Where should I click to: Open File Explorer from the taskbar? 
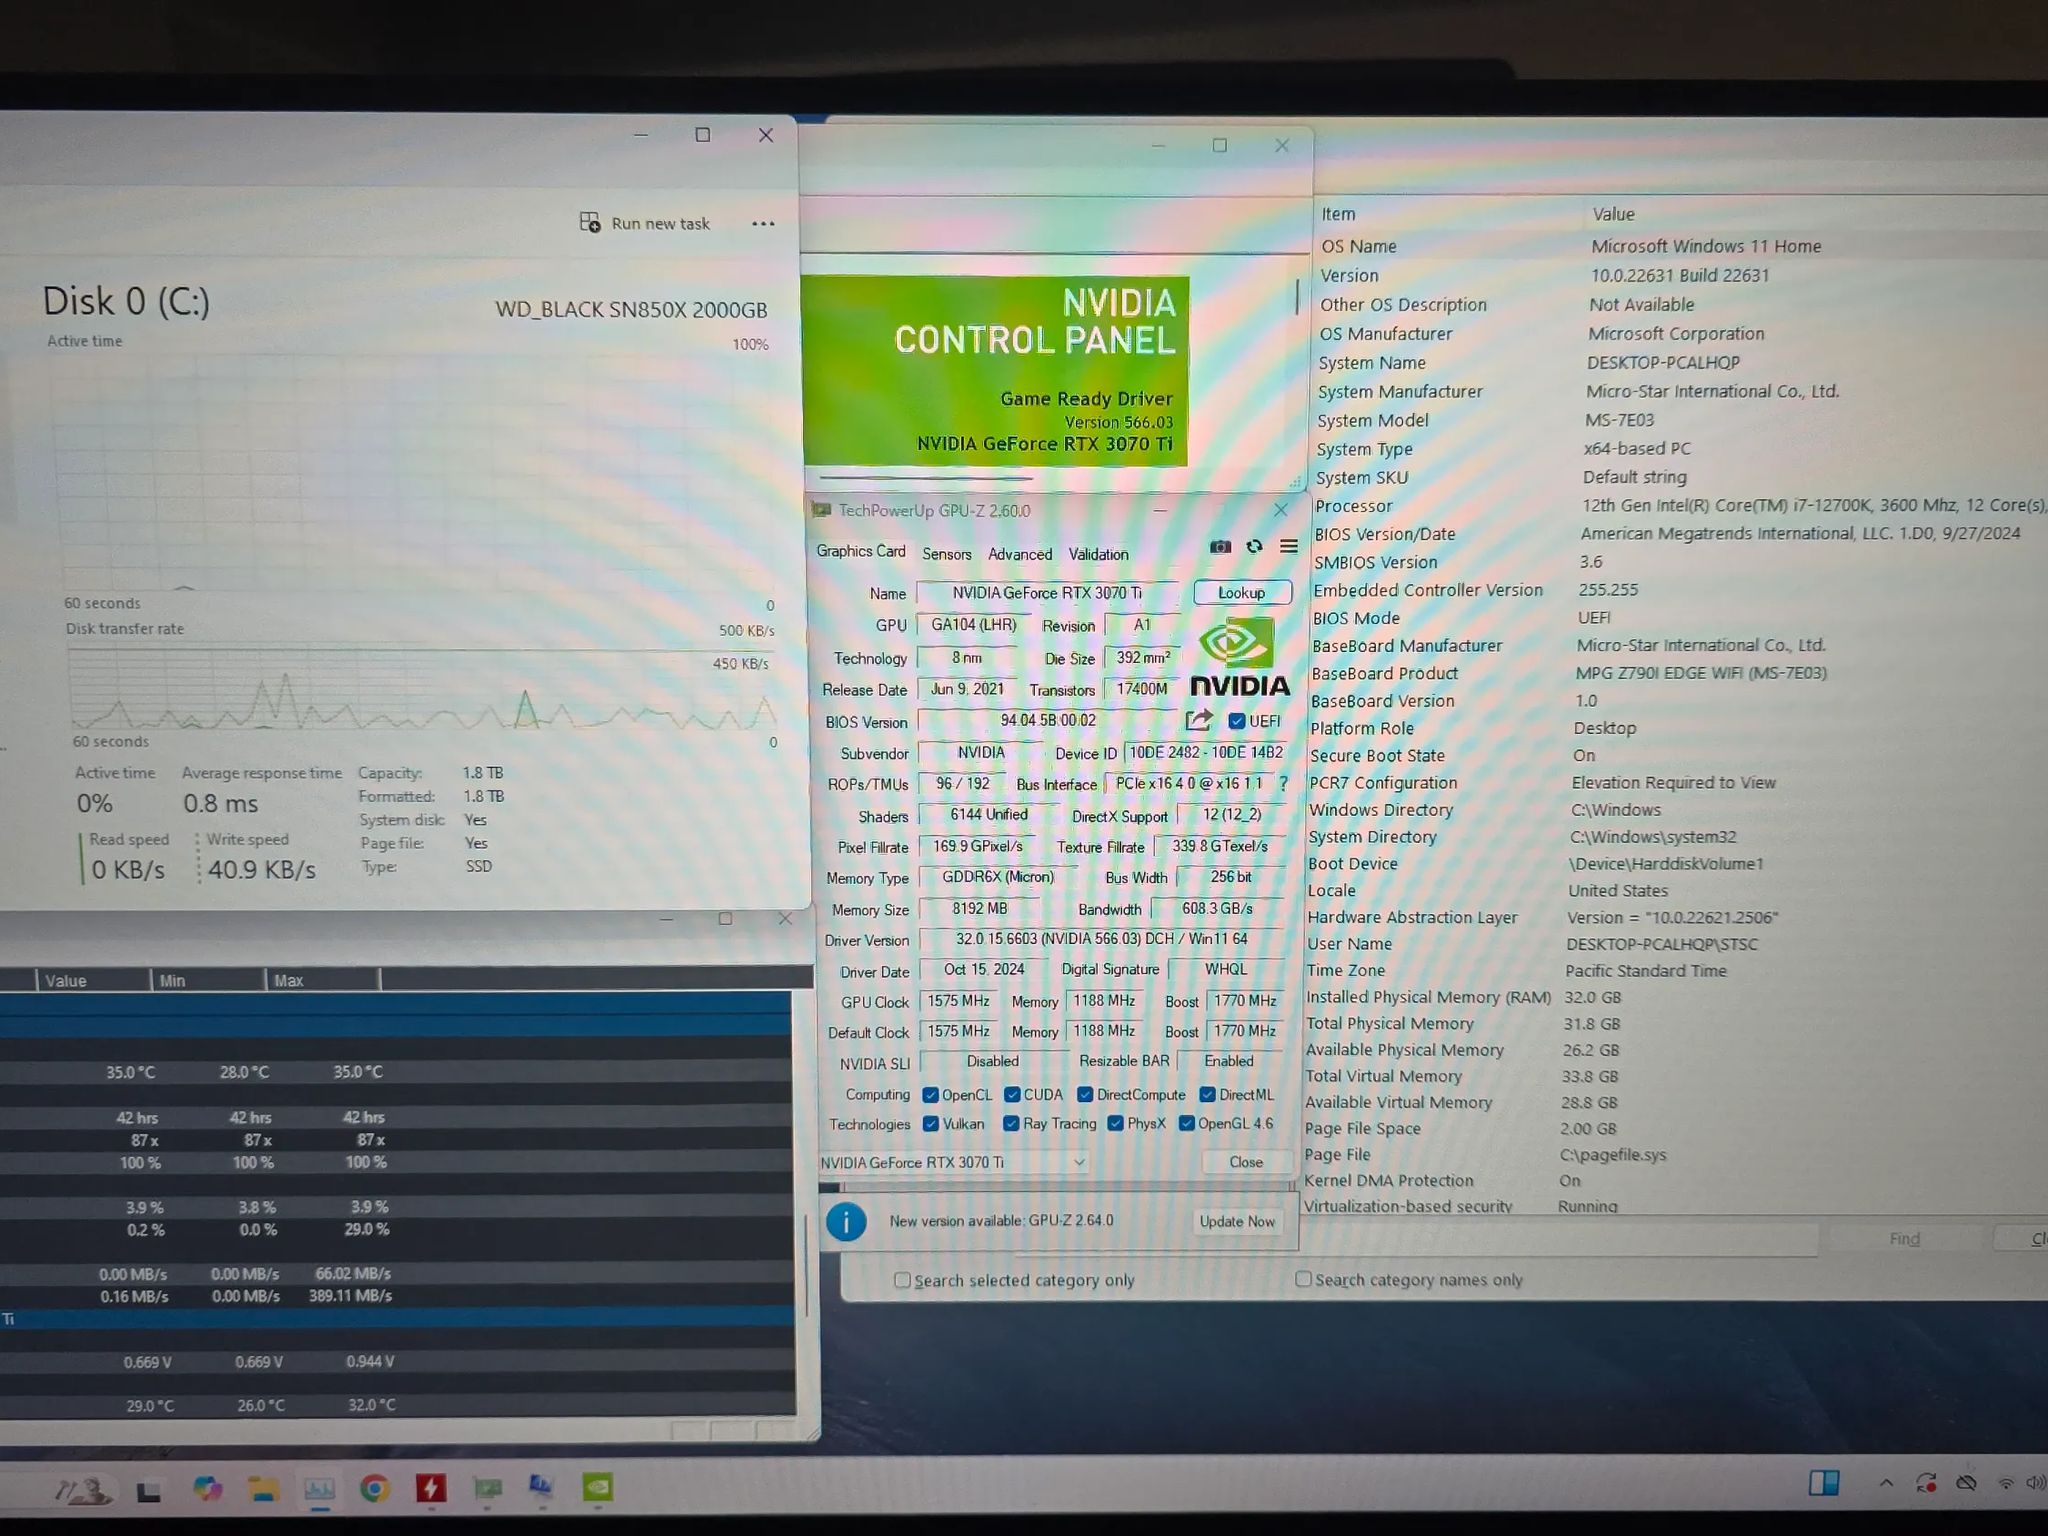point(263,1490)
